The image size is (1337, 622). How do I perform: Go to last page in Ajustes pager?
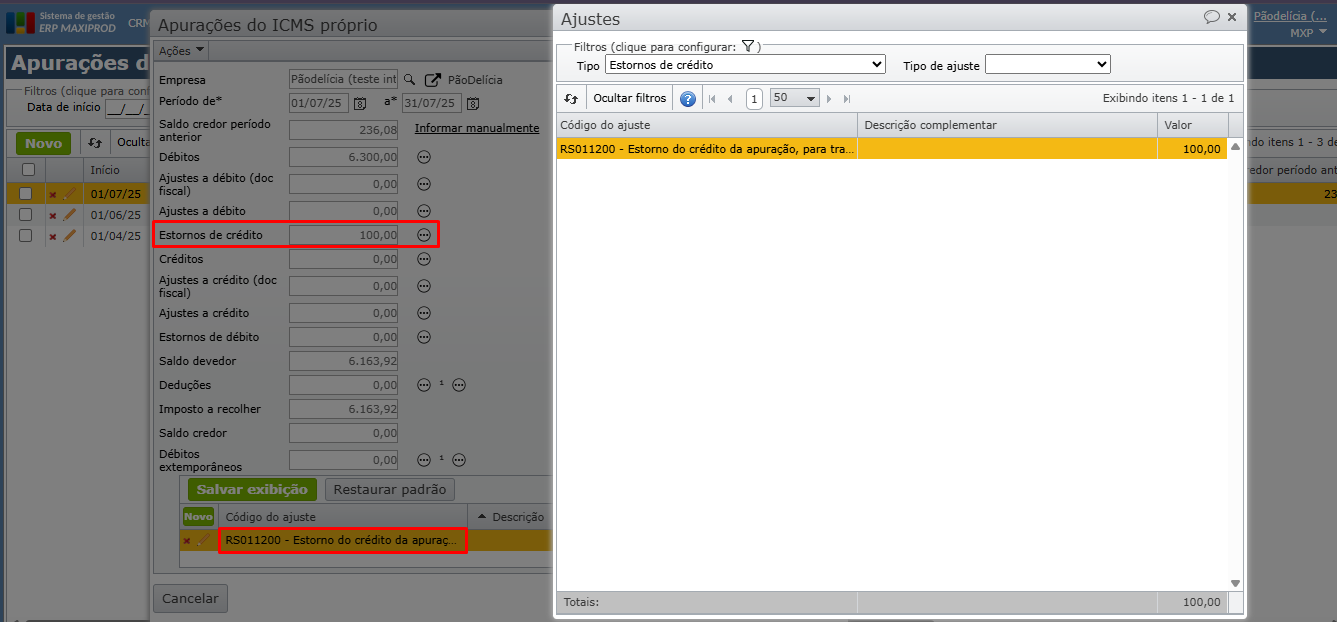click(x=847, y=98)
